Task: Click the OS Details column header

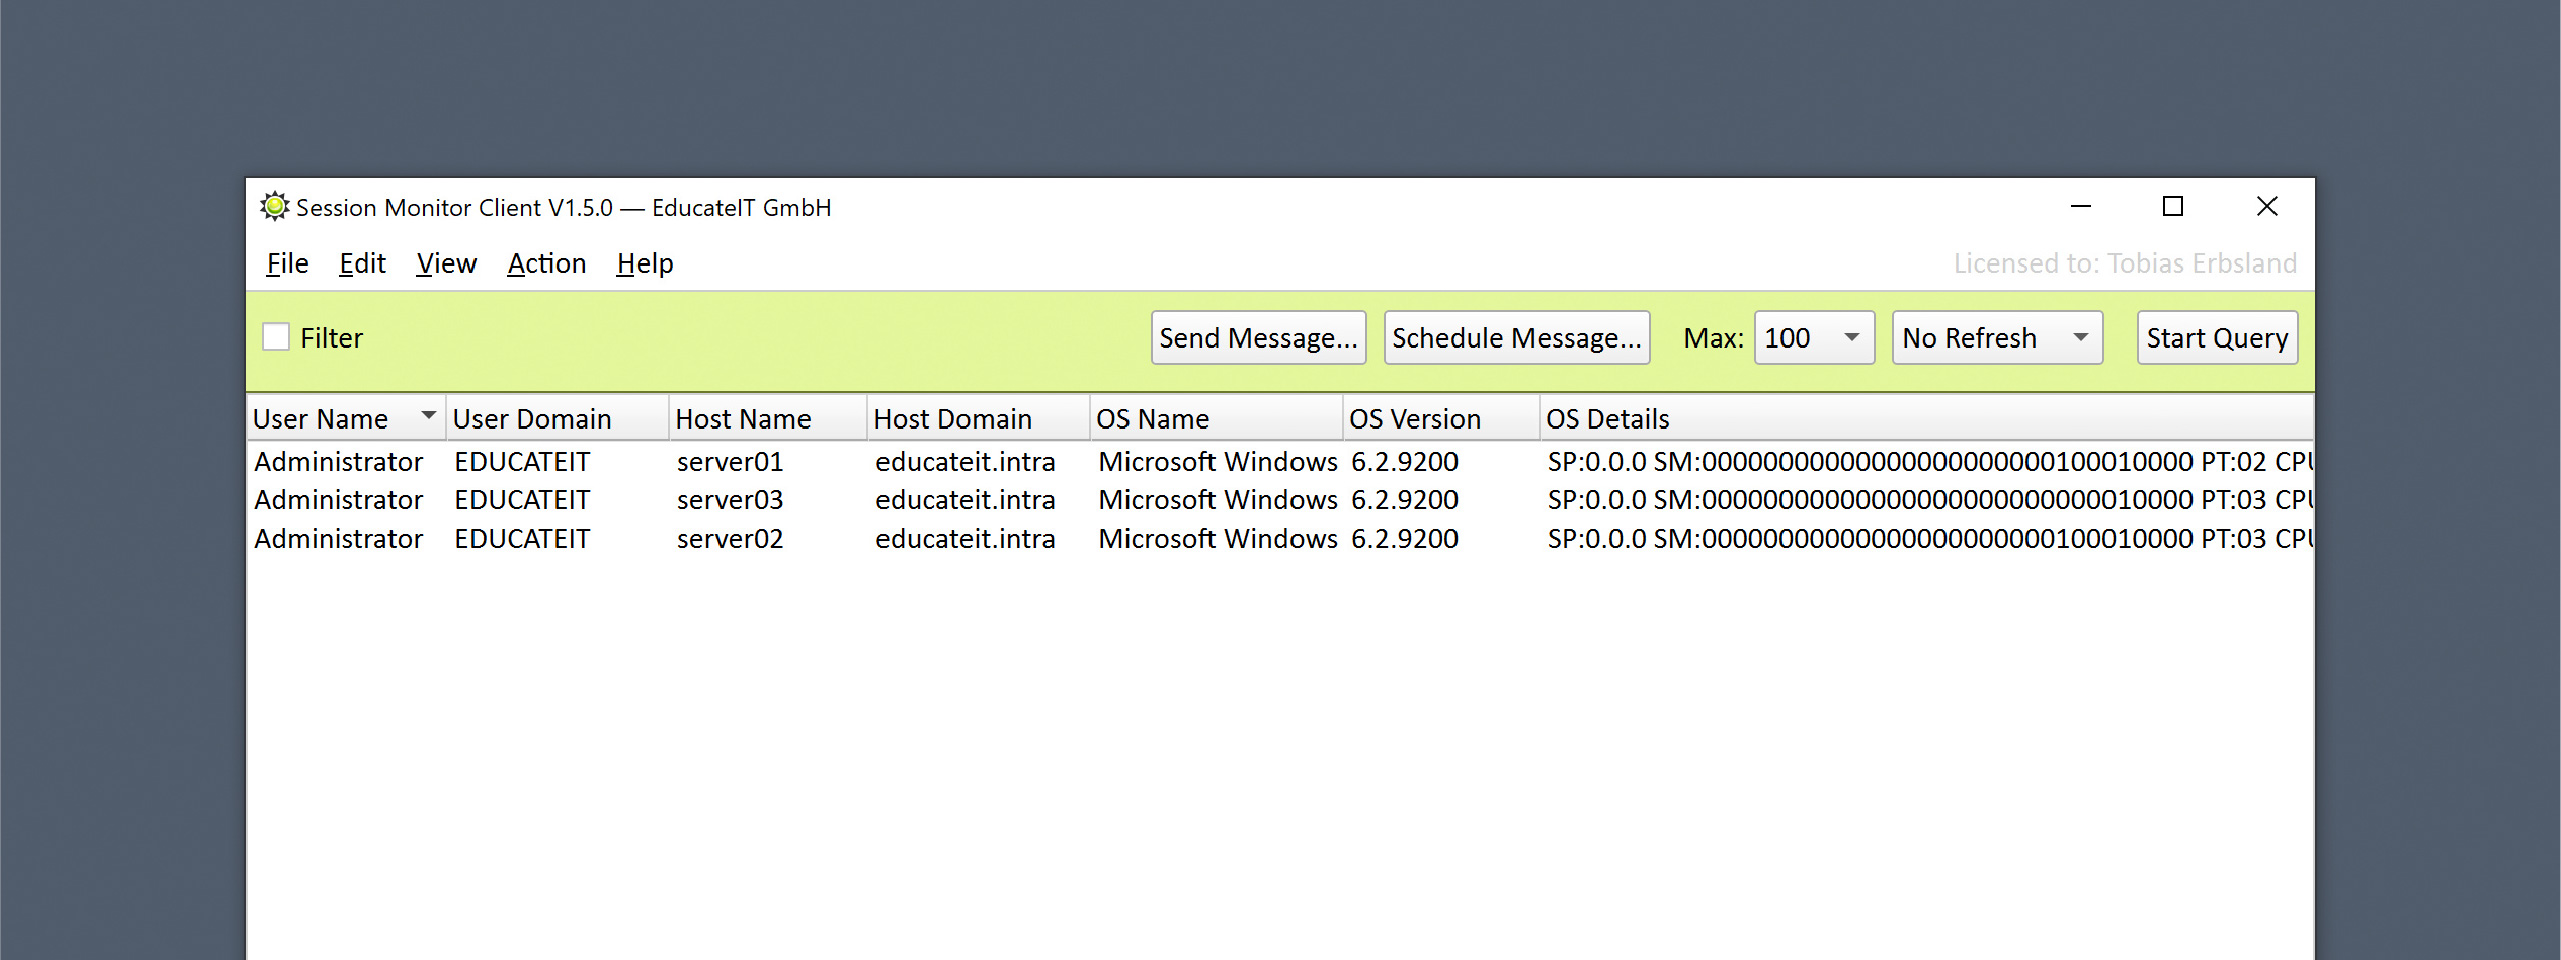Action: [1607, 417]
